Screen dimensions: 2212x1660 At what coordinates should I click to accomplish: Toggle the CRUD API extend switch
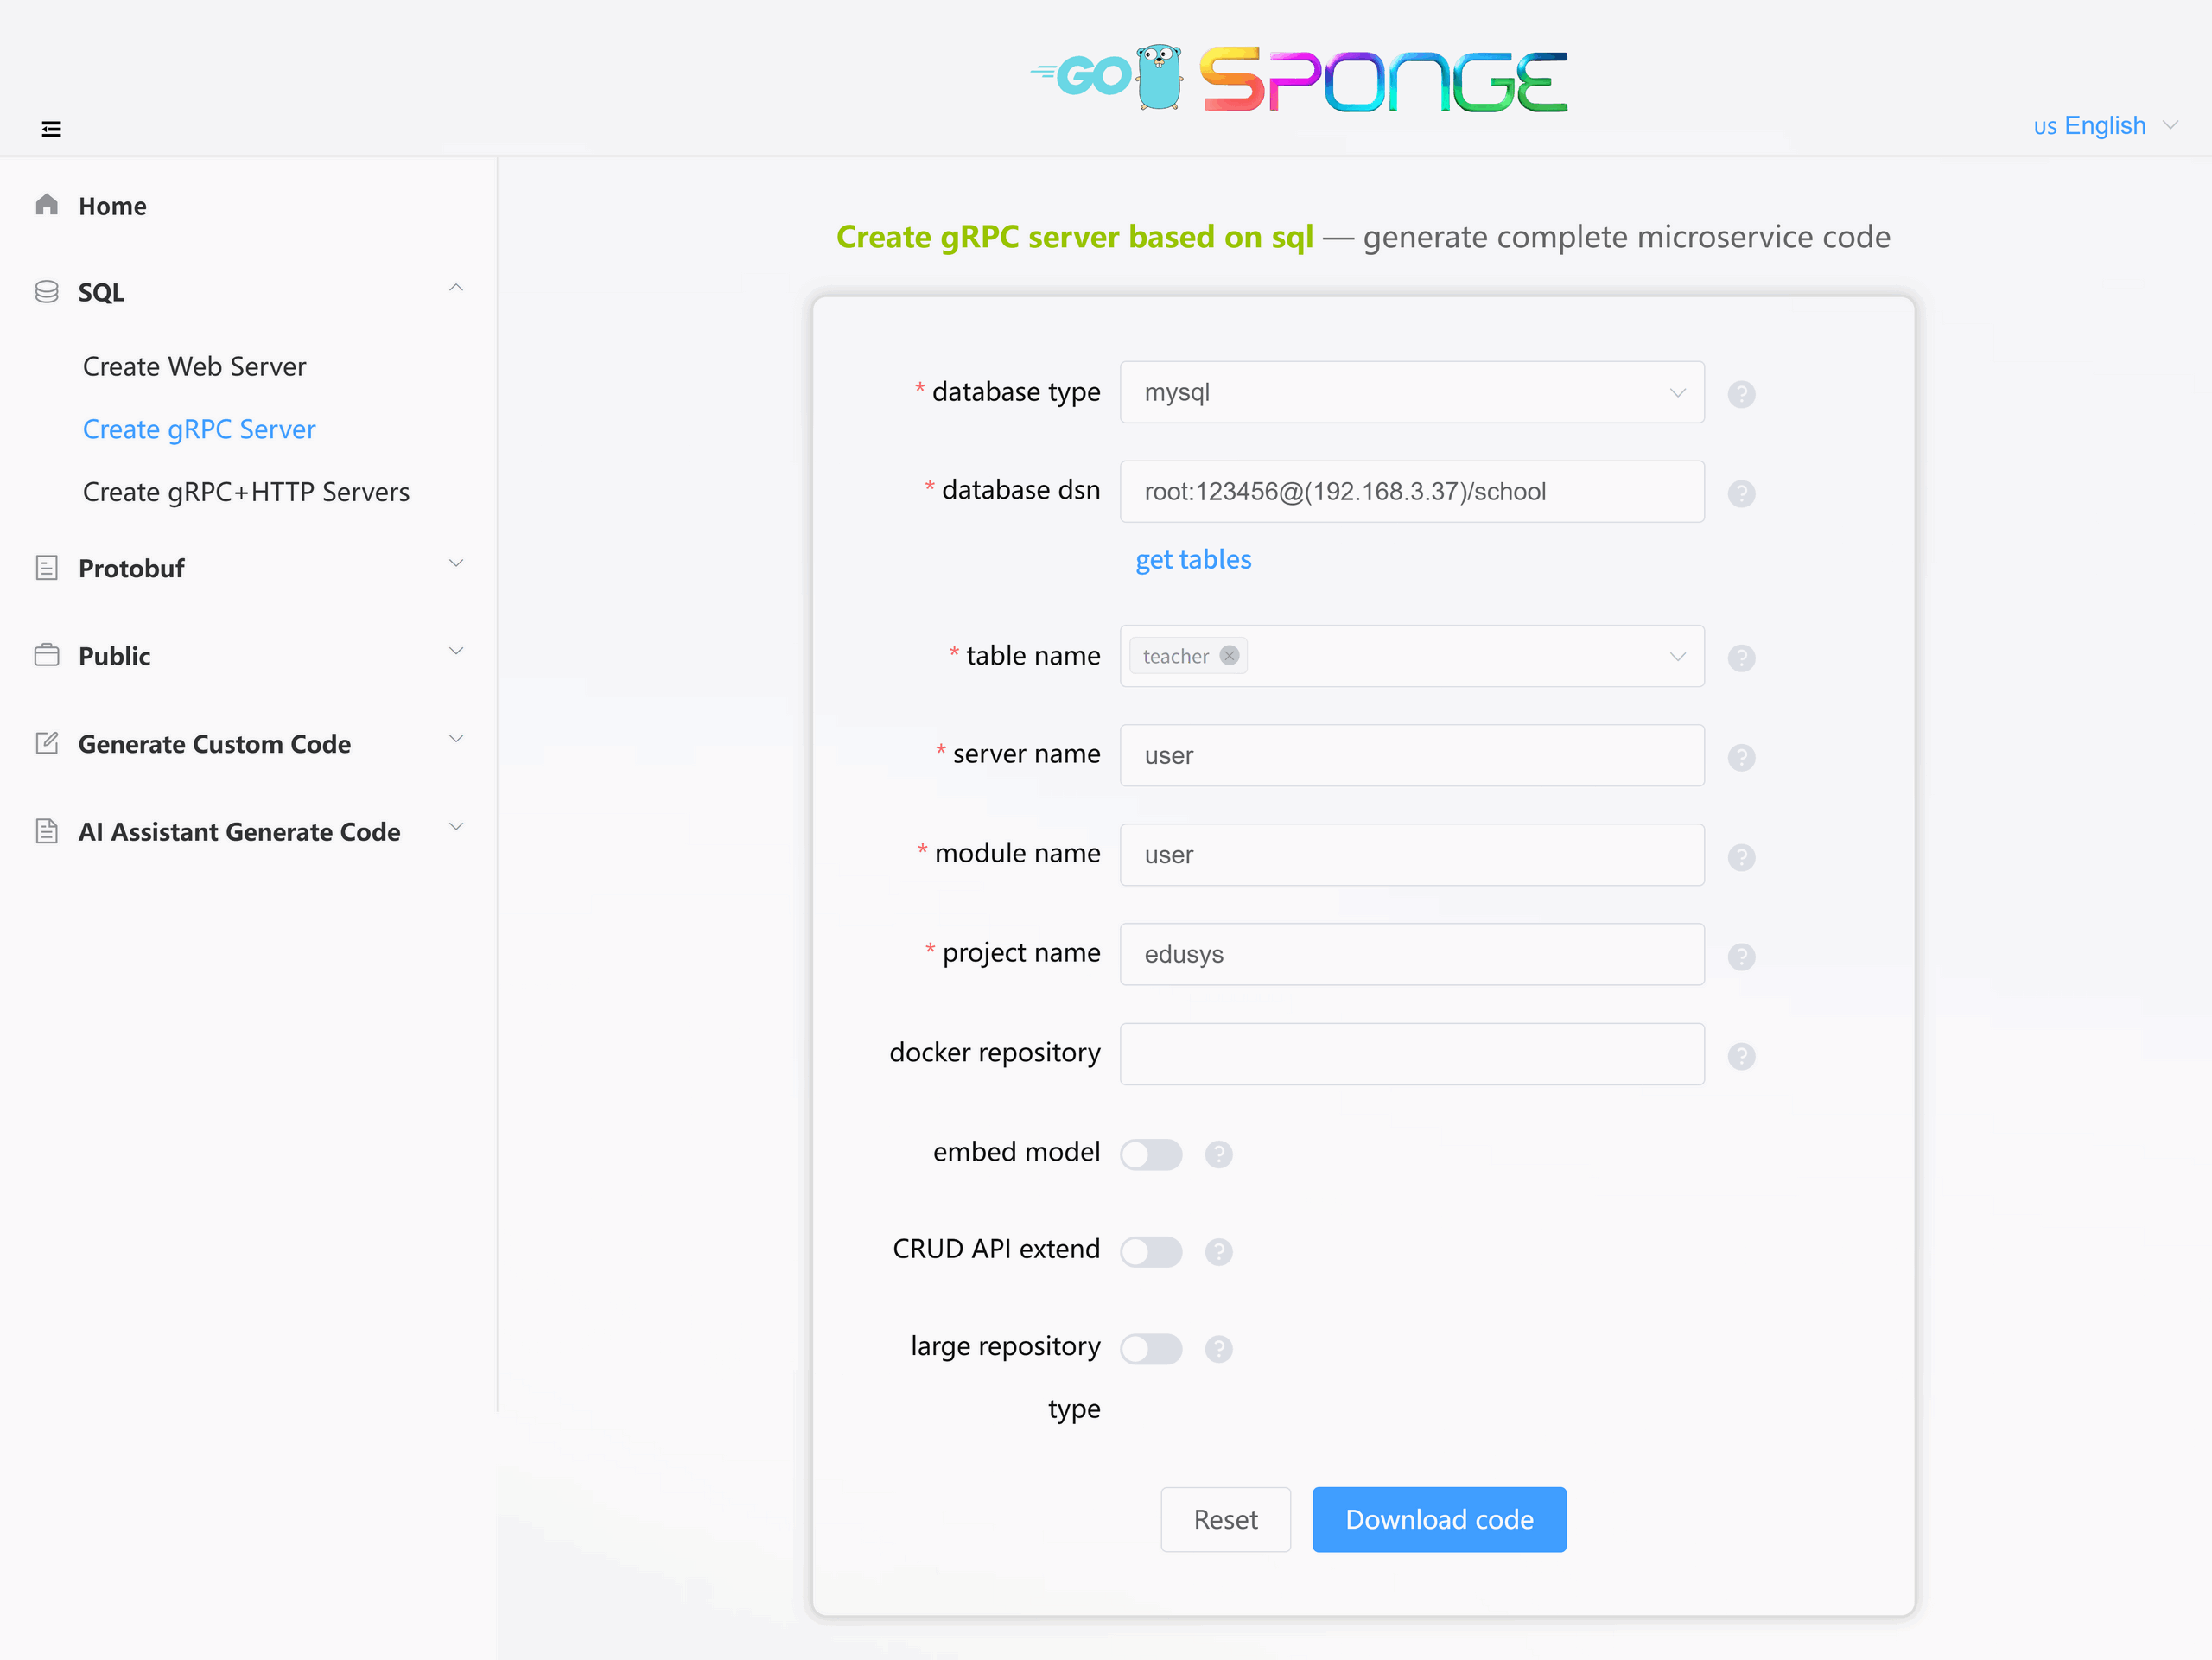1151,1252
